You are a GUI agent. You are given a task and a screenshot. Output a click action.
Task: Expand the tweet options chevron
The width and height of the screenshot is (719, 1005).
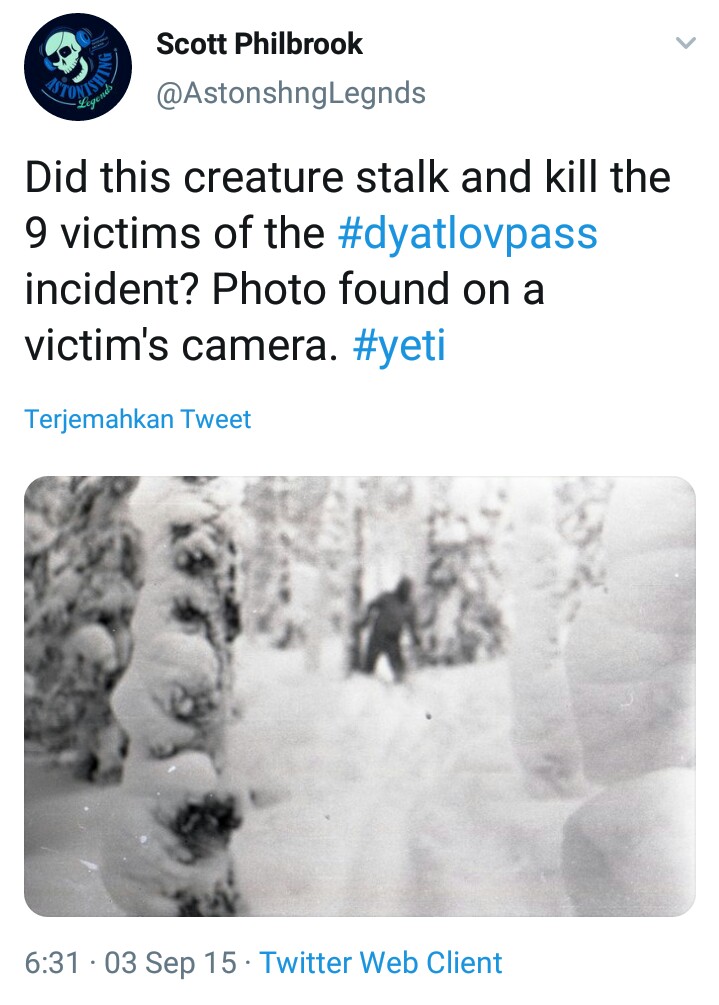685,44
